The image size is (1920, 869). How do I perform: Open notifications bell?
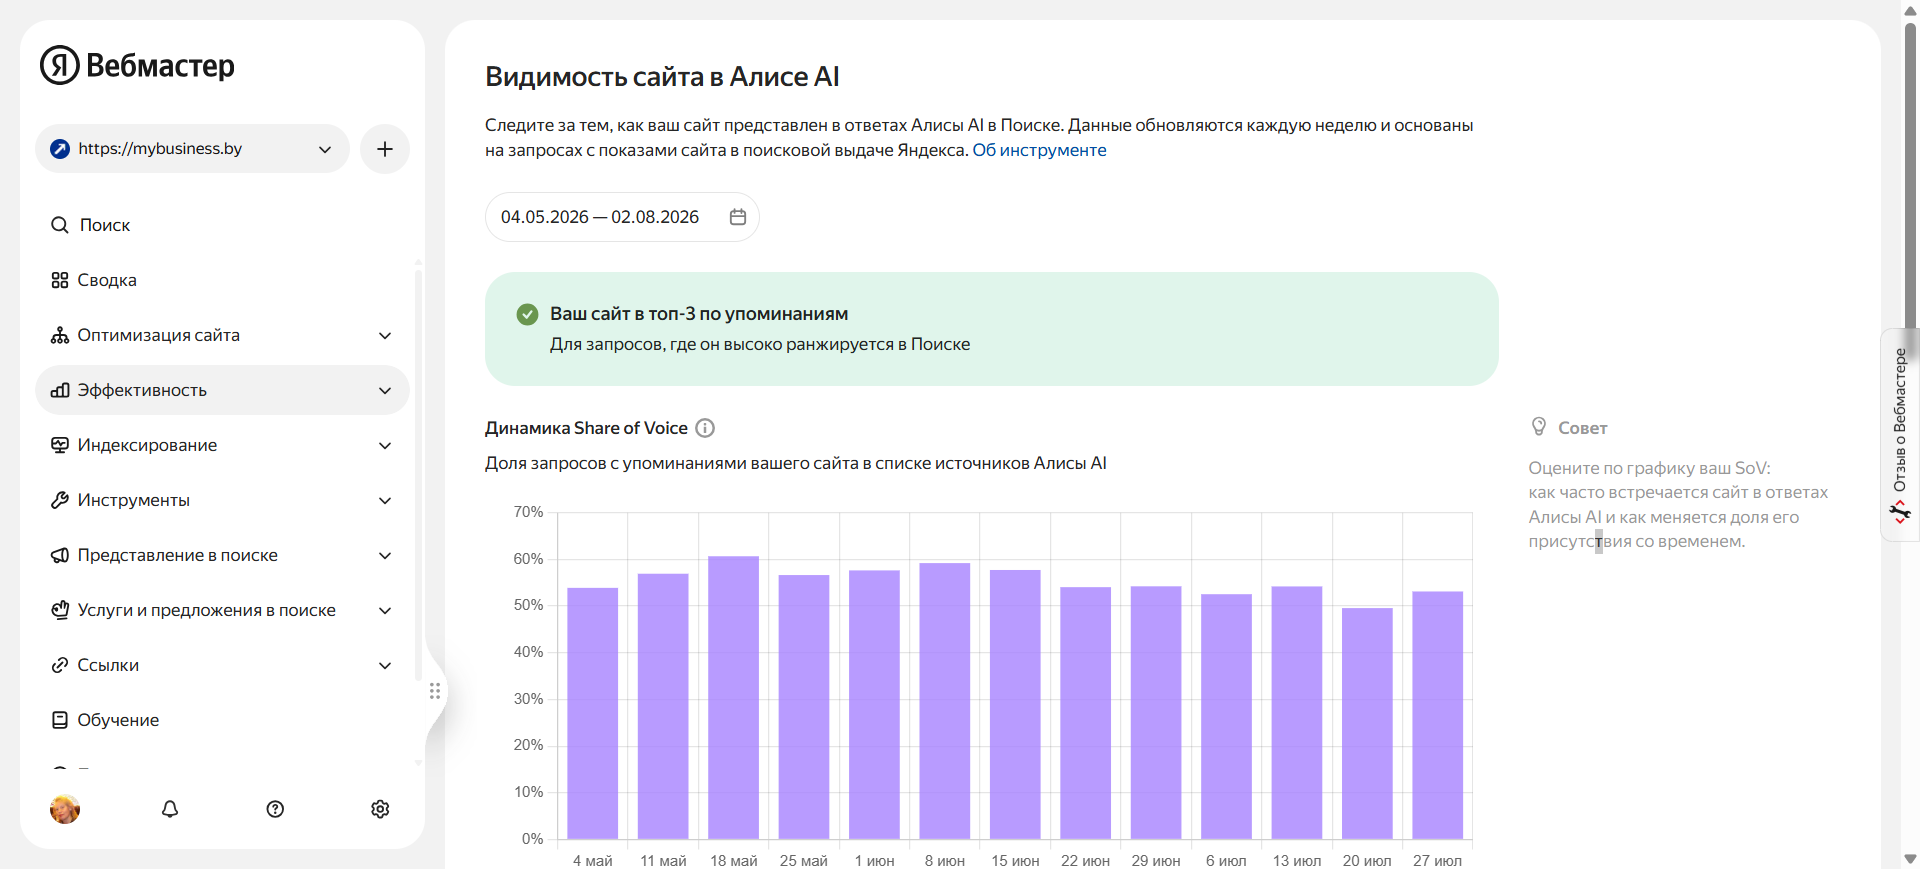click(170, 809)
